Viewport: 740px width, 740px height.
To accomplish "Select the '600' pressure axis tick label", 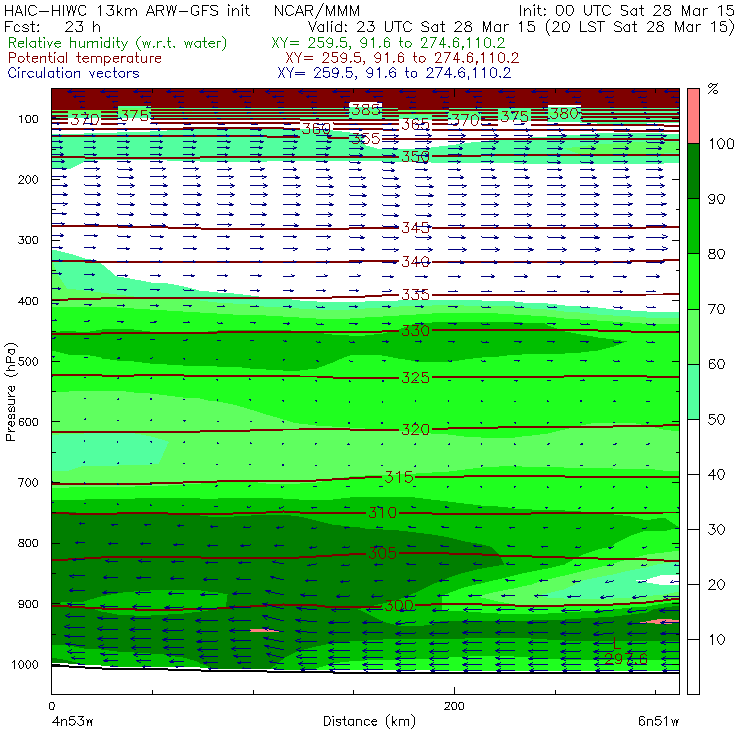I will click(28, 422).
